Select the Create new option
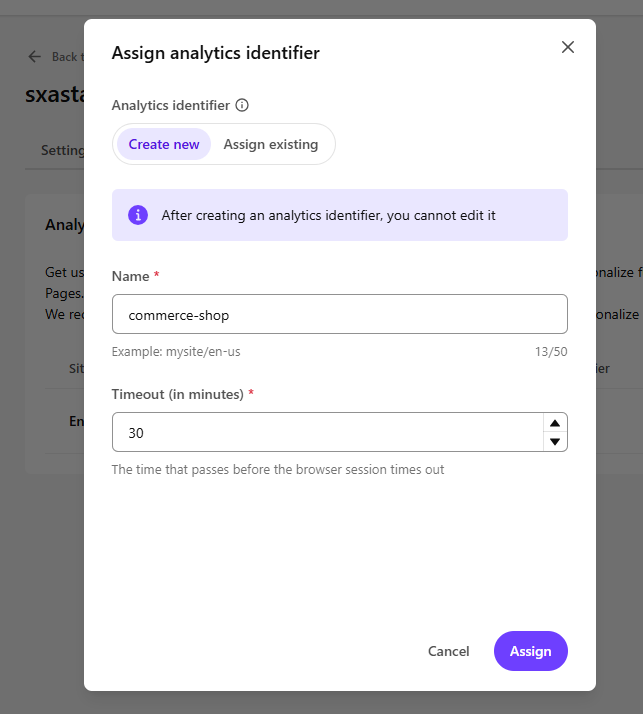Viewport: 643px width, 714px height. [164, 144]
